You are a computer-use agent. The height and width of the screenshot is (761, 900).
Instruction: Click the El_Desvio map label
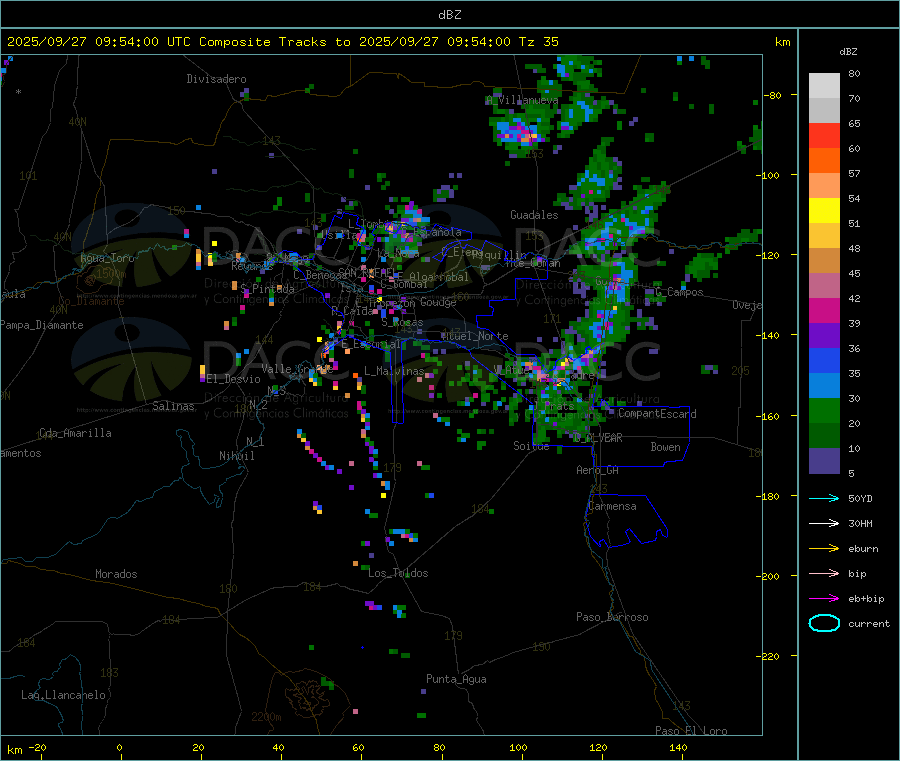point(234,379)
